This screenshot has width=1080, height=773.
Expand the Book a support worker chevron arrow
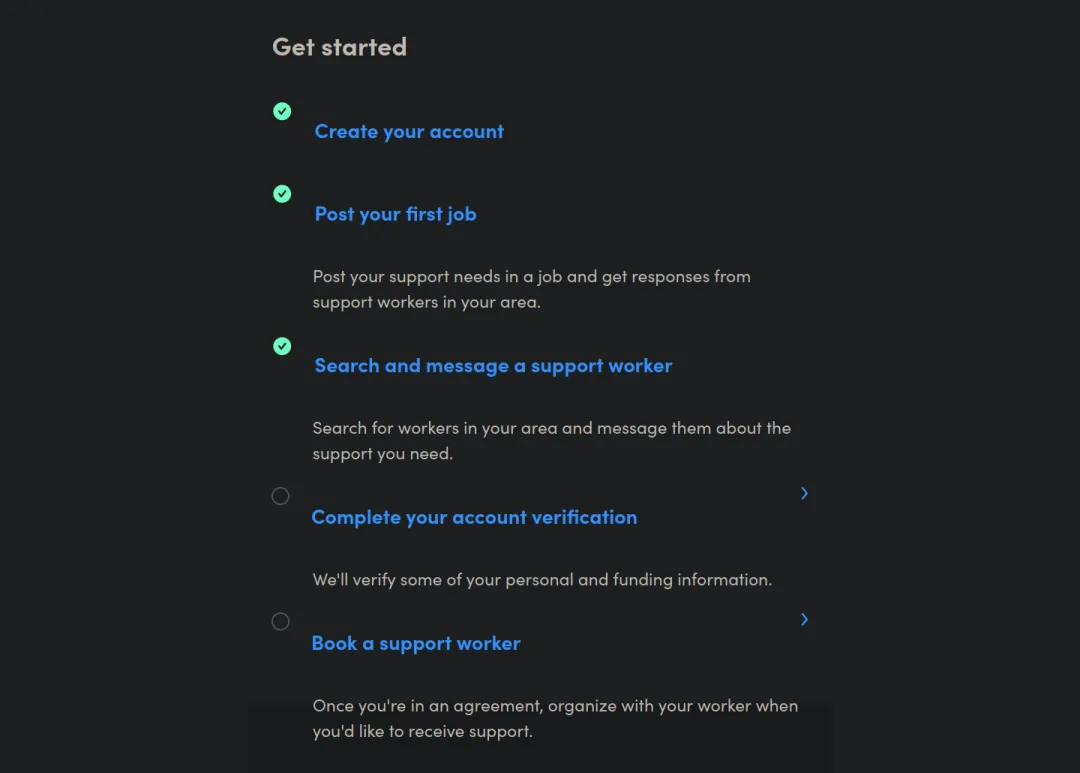click(x=804, y=619)
